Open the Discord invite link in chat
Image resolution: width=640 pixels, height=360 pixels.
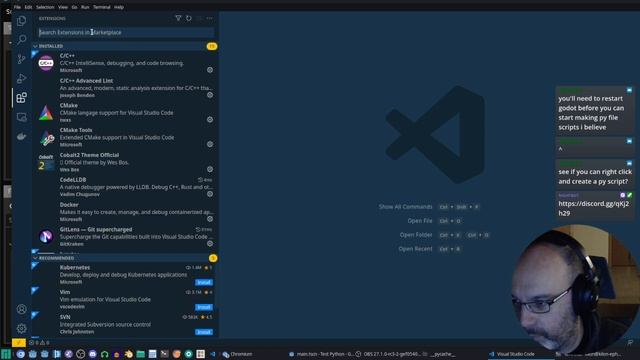coord(593,208)
